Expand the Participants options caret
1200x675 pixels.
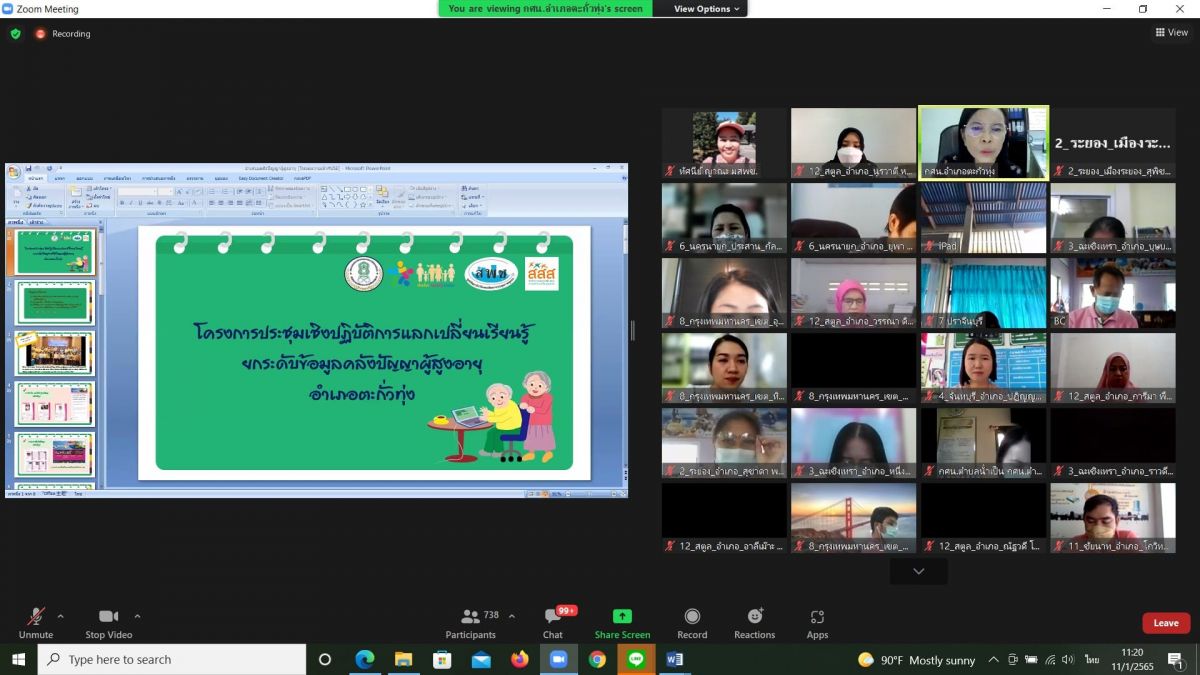tap(512, 616)
